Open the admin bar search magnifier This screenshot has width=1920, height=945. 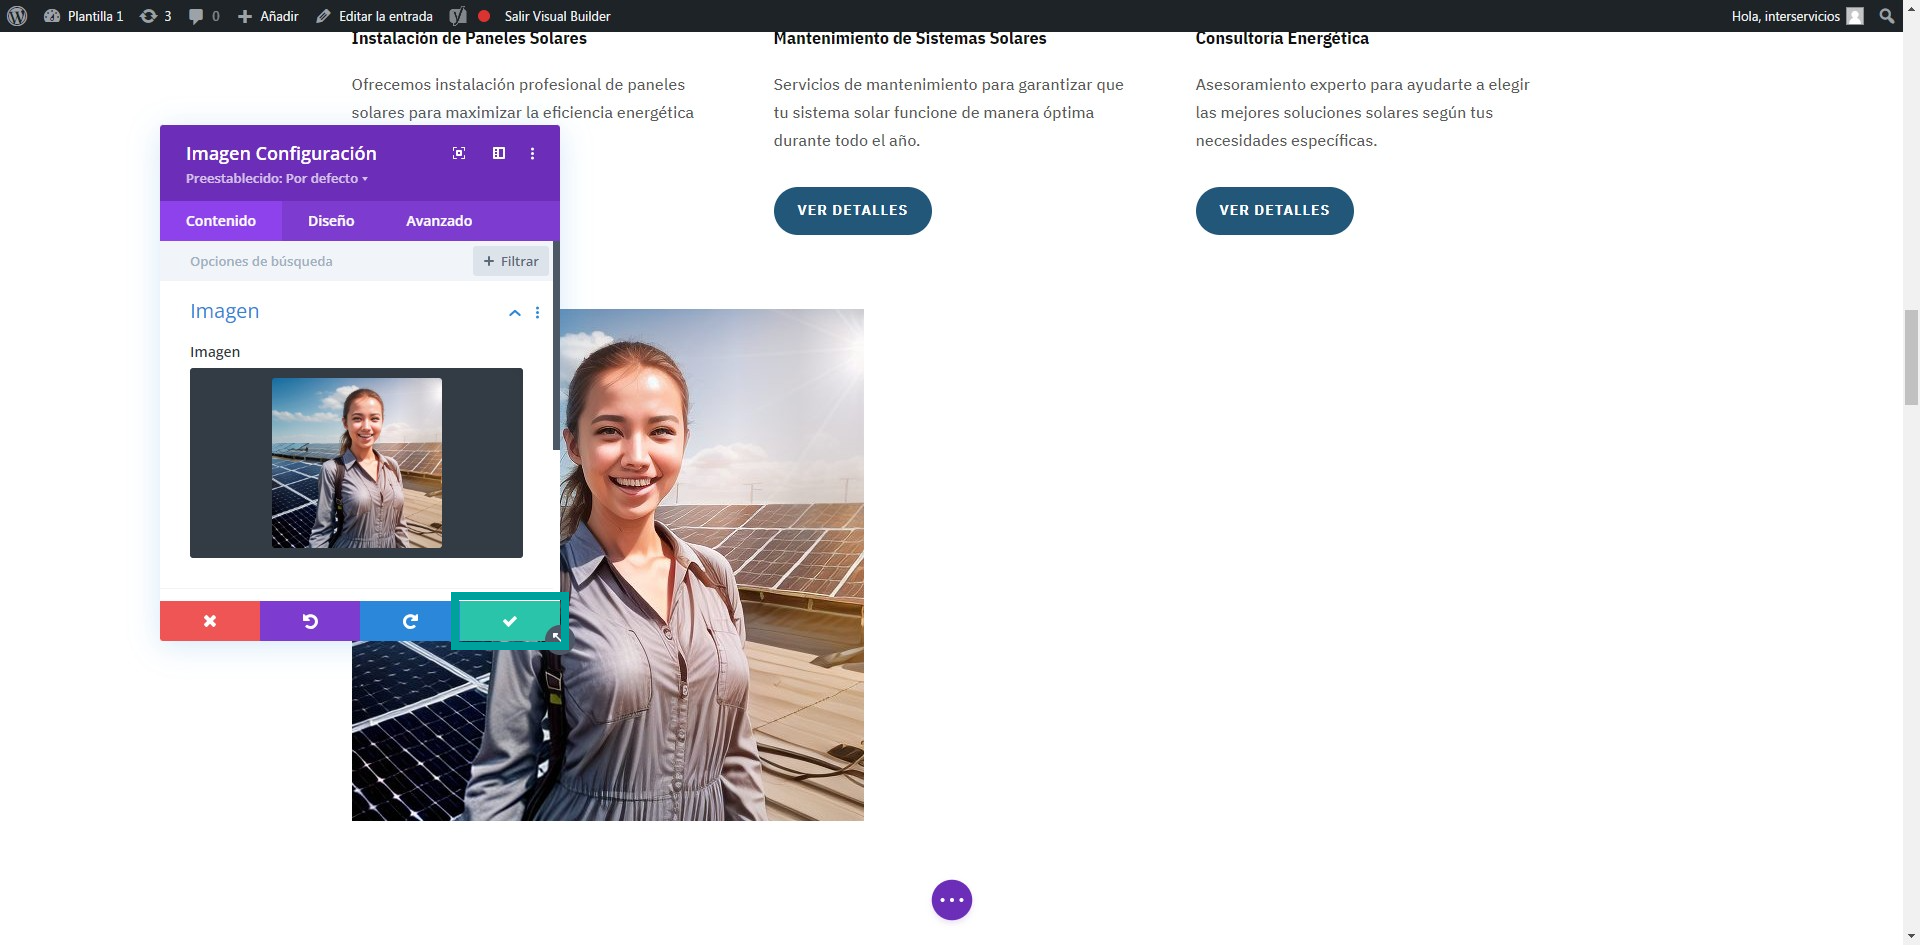tap(1886, 16)
